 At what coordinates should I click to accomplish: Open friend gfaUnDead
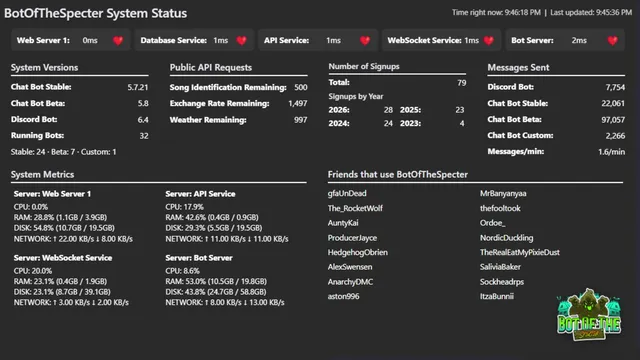pyautogui.click(x=347, y=193)
